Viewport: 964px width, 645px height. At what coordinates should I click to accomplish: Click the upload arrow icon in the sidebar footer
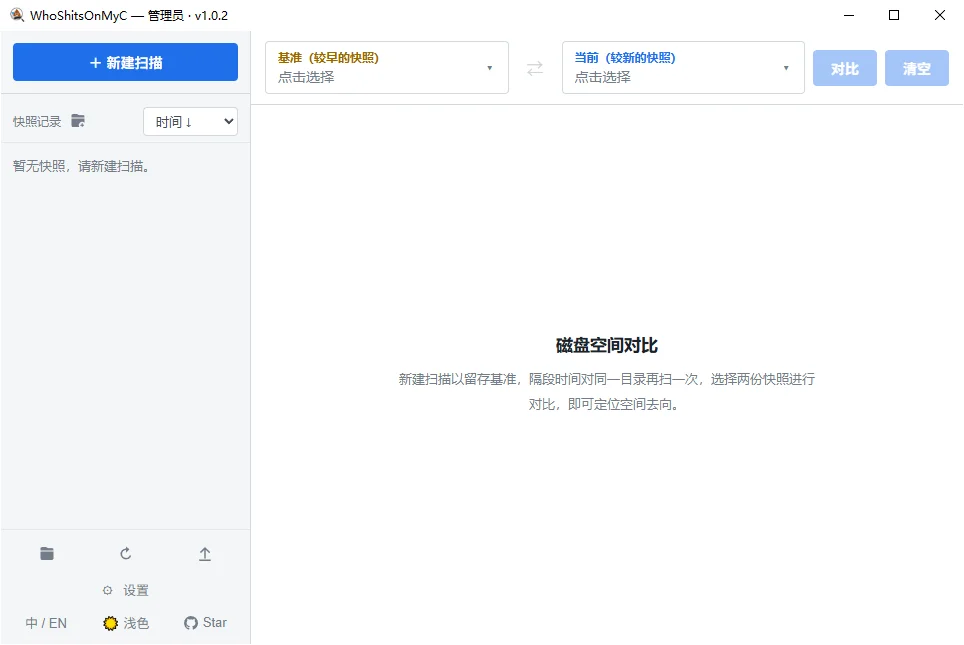click(x=205, y=554)
